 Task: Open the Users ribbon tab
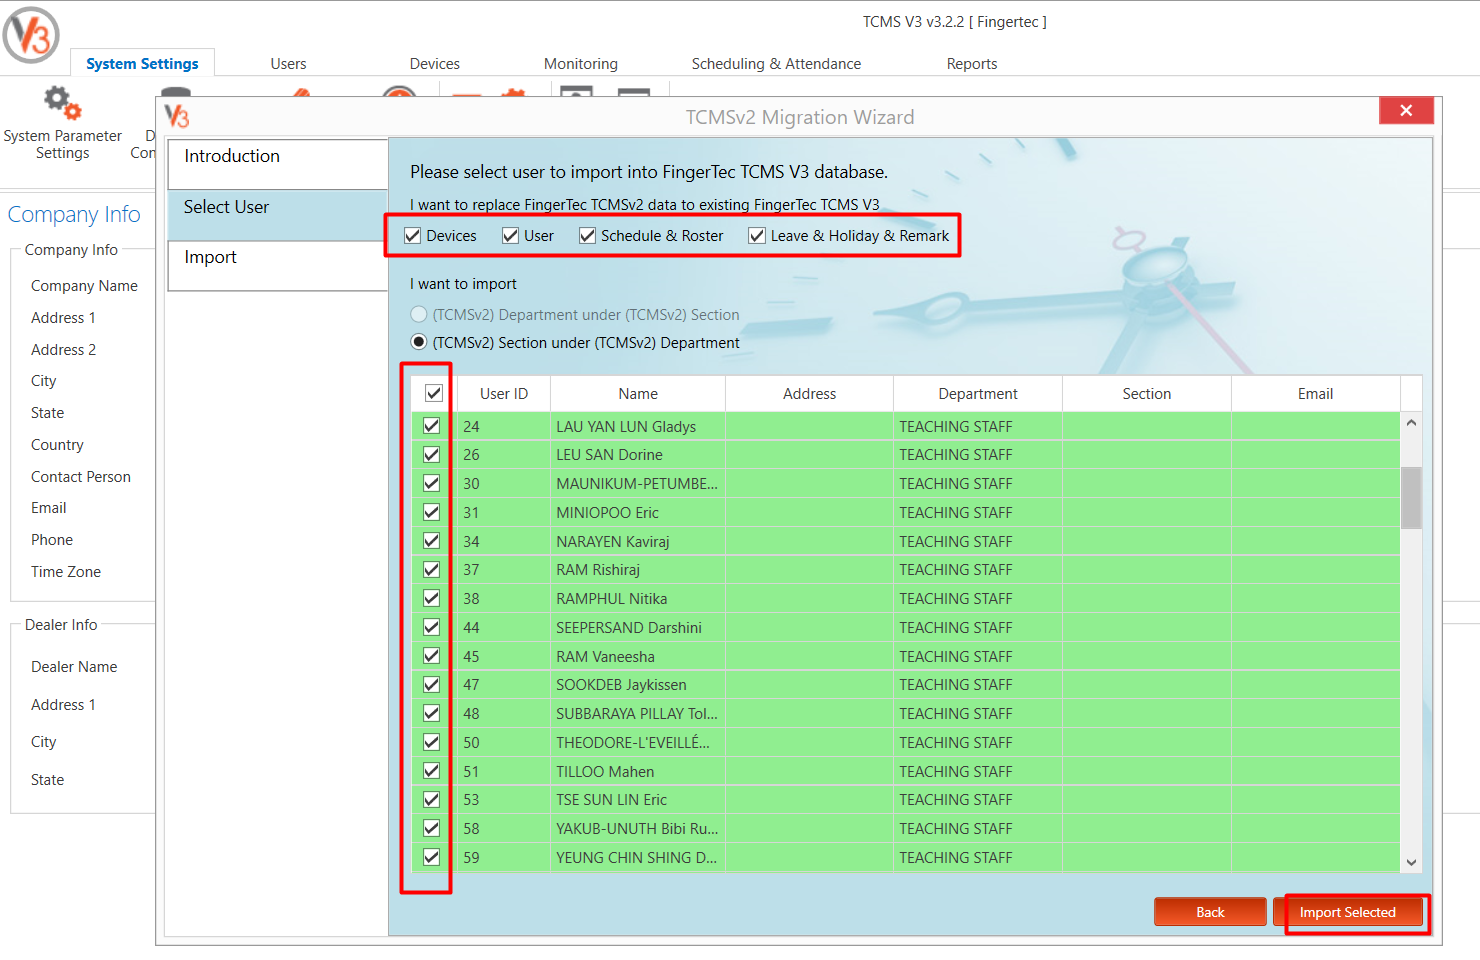(x=288, y=63)
